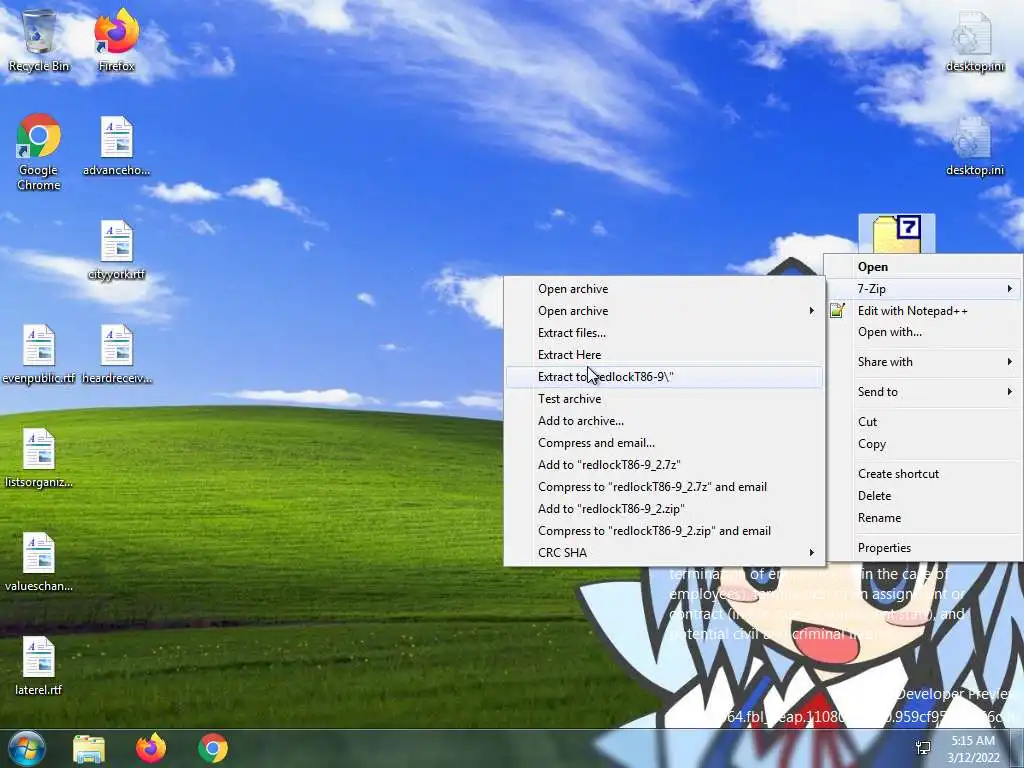The width and height of the screenshot is (1024, 768).
Task: Select the cityyork.rtf file icon
Action: [116, 249]
